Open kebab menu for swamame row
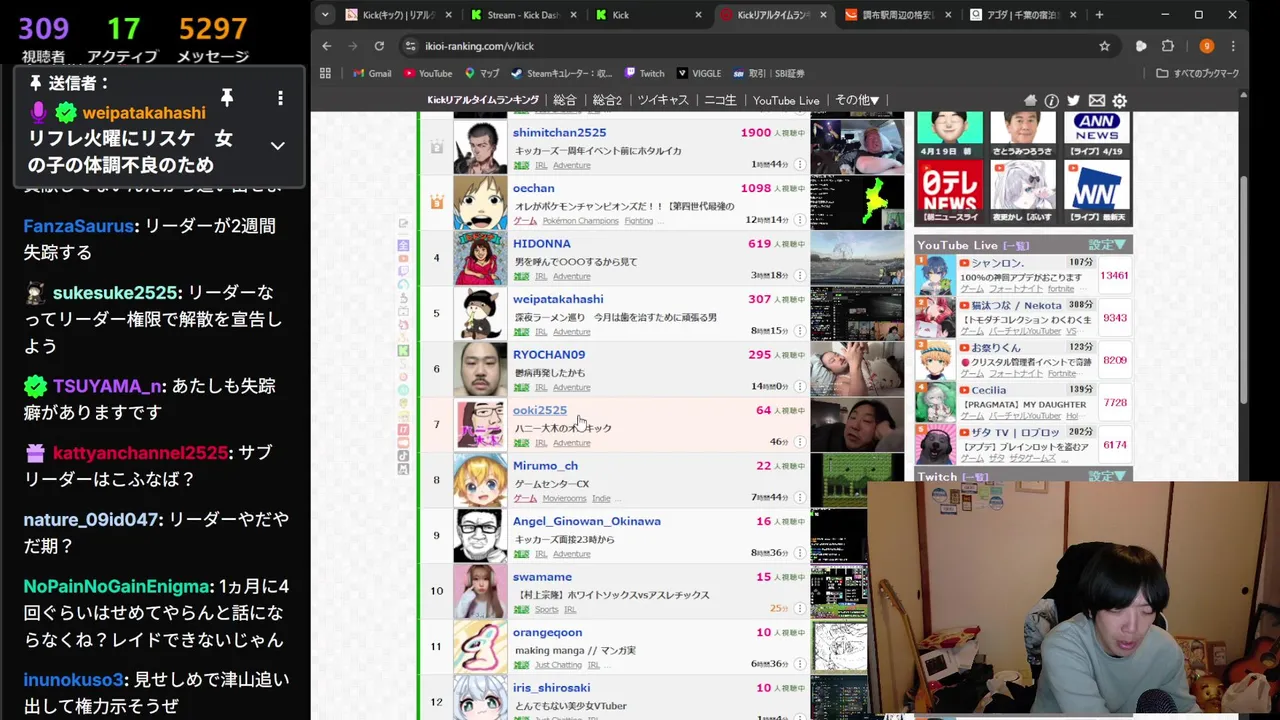This screenshot has height=720, width=1280. click(x=799, y=608)
